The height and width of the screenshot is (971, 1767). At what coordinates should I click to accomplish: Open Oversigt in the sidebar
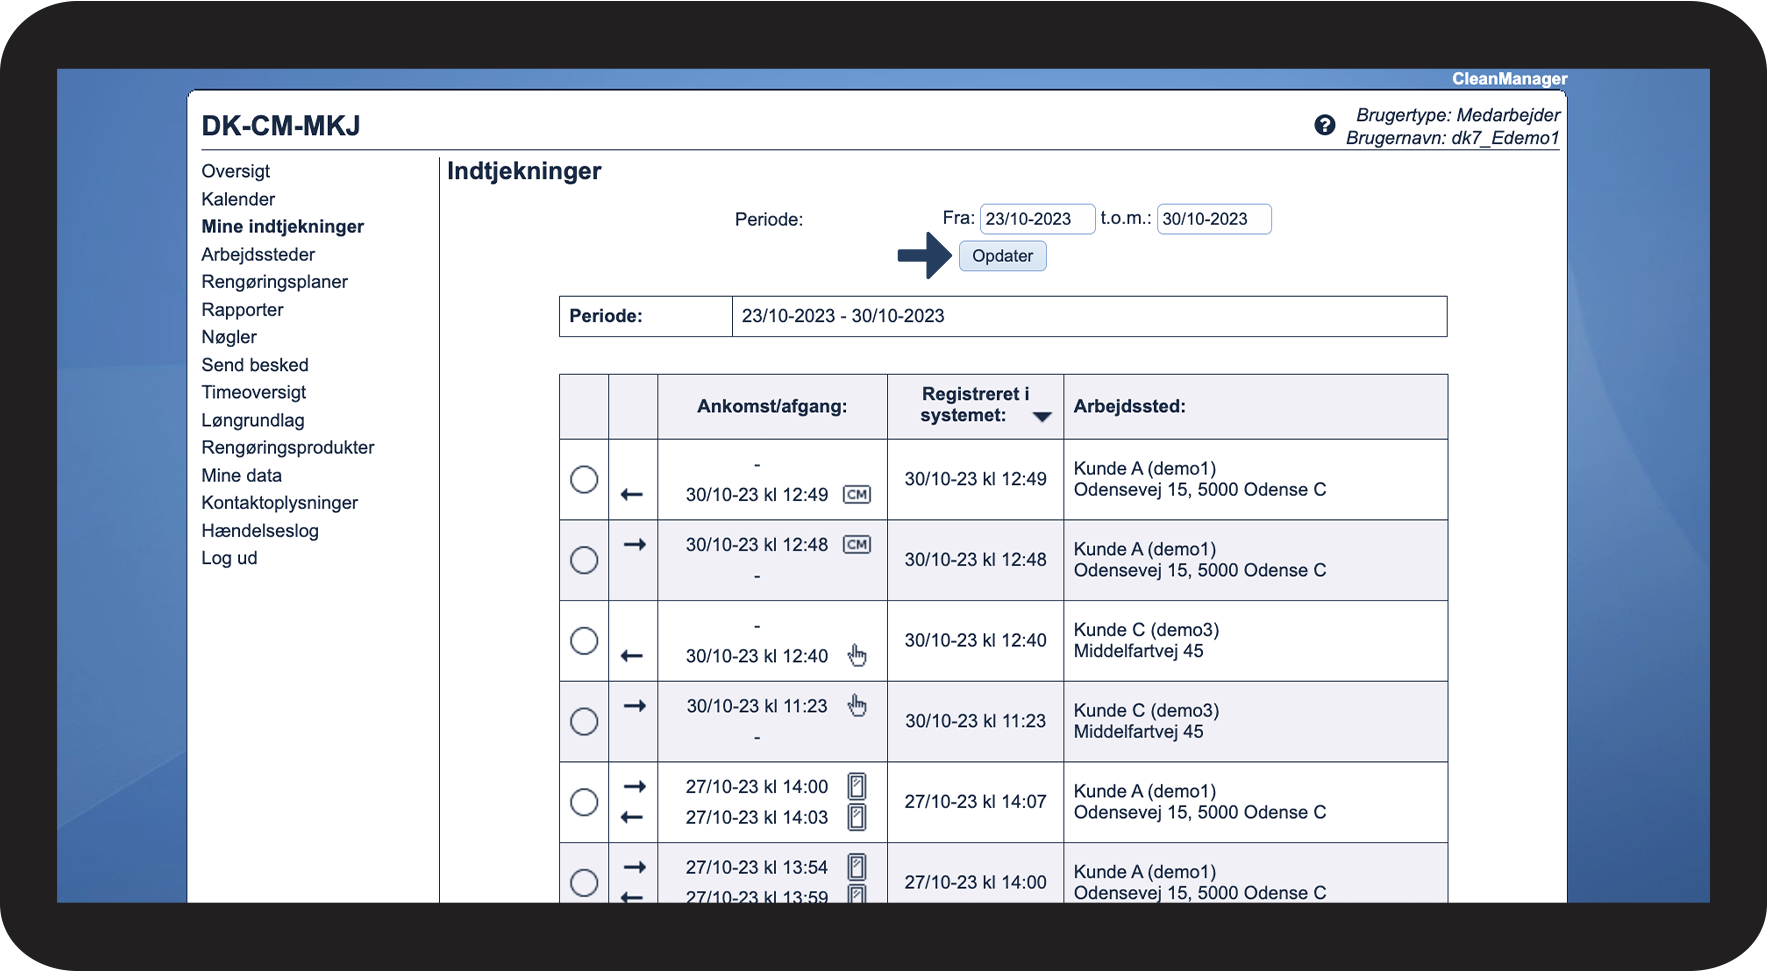[236, 171]
